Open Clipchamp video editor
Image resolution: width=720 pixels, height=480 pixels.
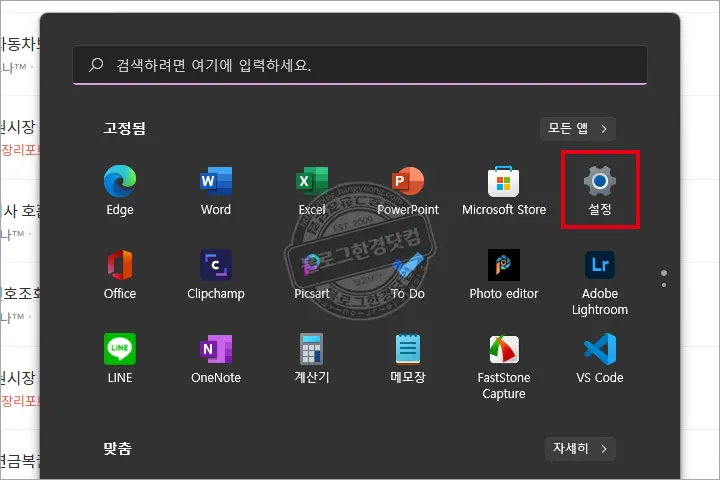pos(216,274)
